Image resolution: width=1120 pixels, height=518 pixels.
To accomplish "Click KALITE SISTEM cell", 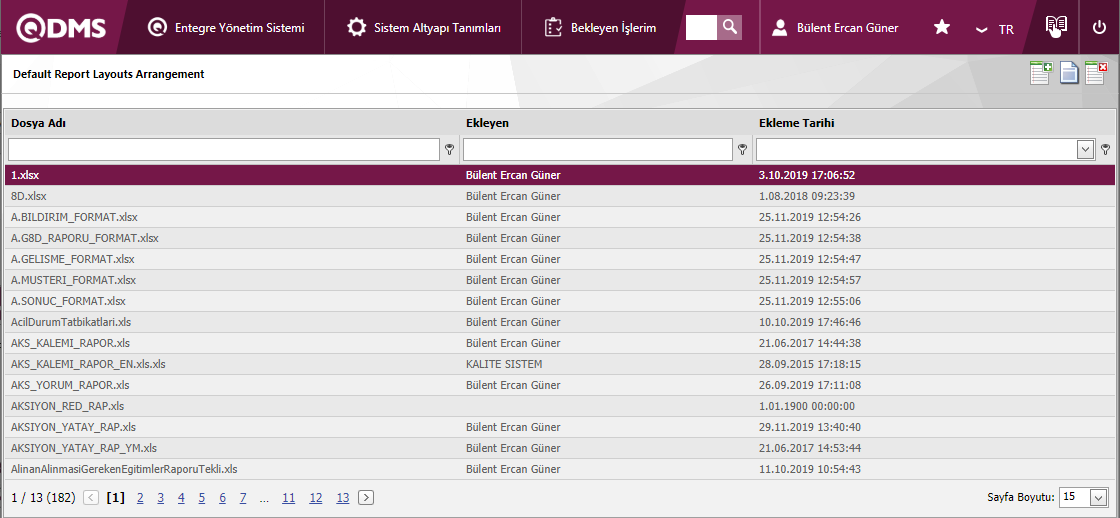I will click(x=504, y=364).
